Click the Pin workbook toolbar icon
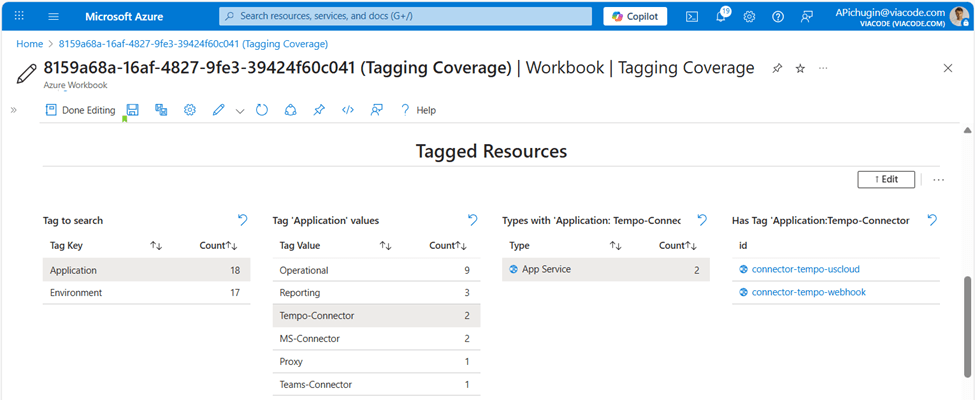 (x=319, y=110)
